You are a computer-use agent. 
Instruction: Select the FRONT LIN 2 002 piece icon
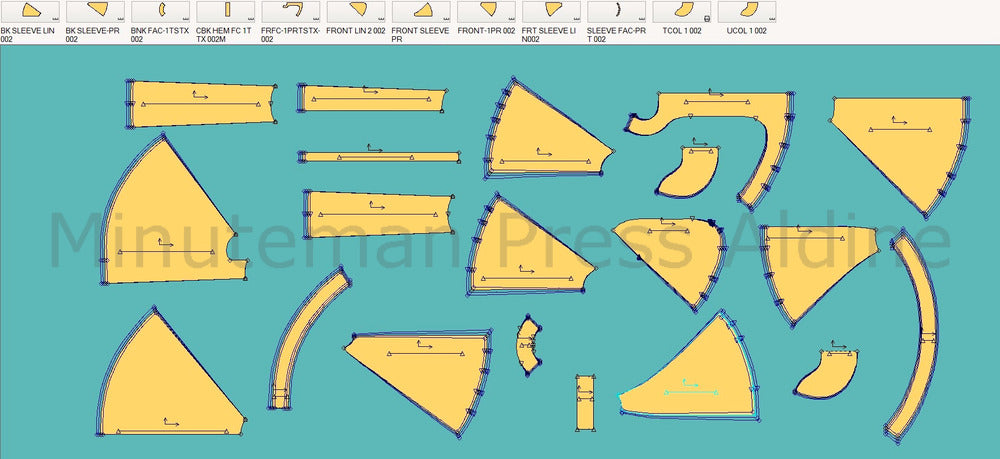click(358, 12)
